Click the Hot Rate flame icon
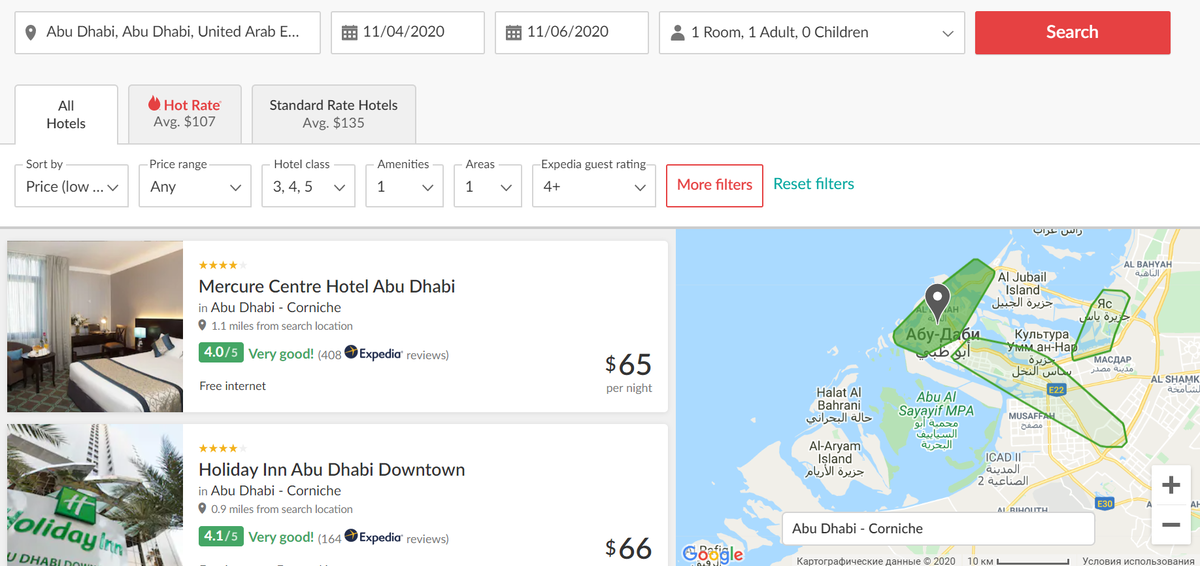Screen dimensions: 1200x566 pyautogui.click(x=154, y=104)
